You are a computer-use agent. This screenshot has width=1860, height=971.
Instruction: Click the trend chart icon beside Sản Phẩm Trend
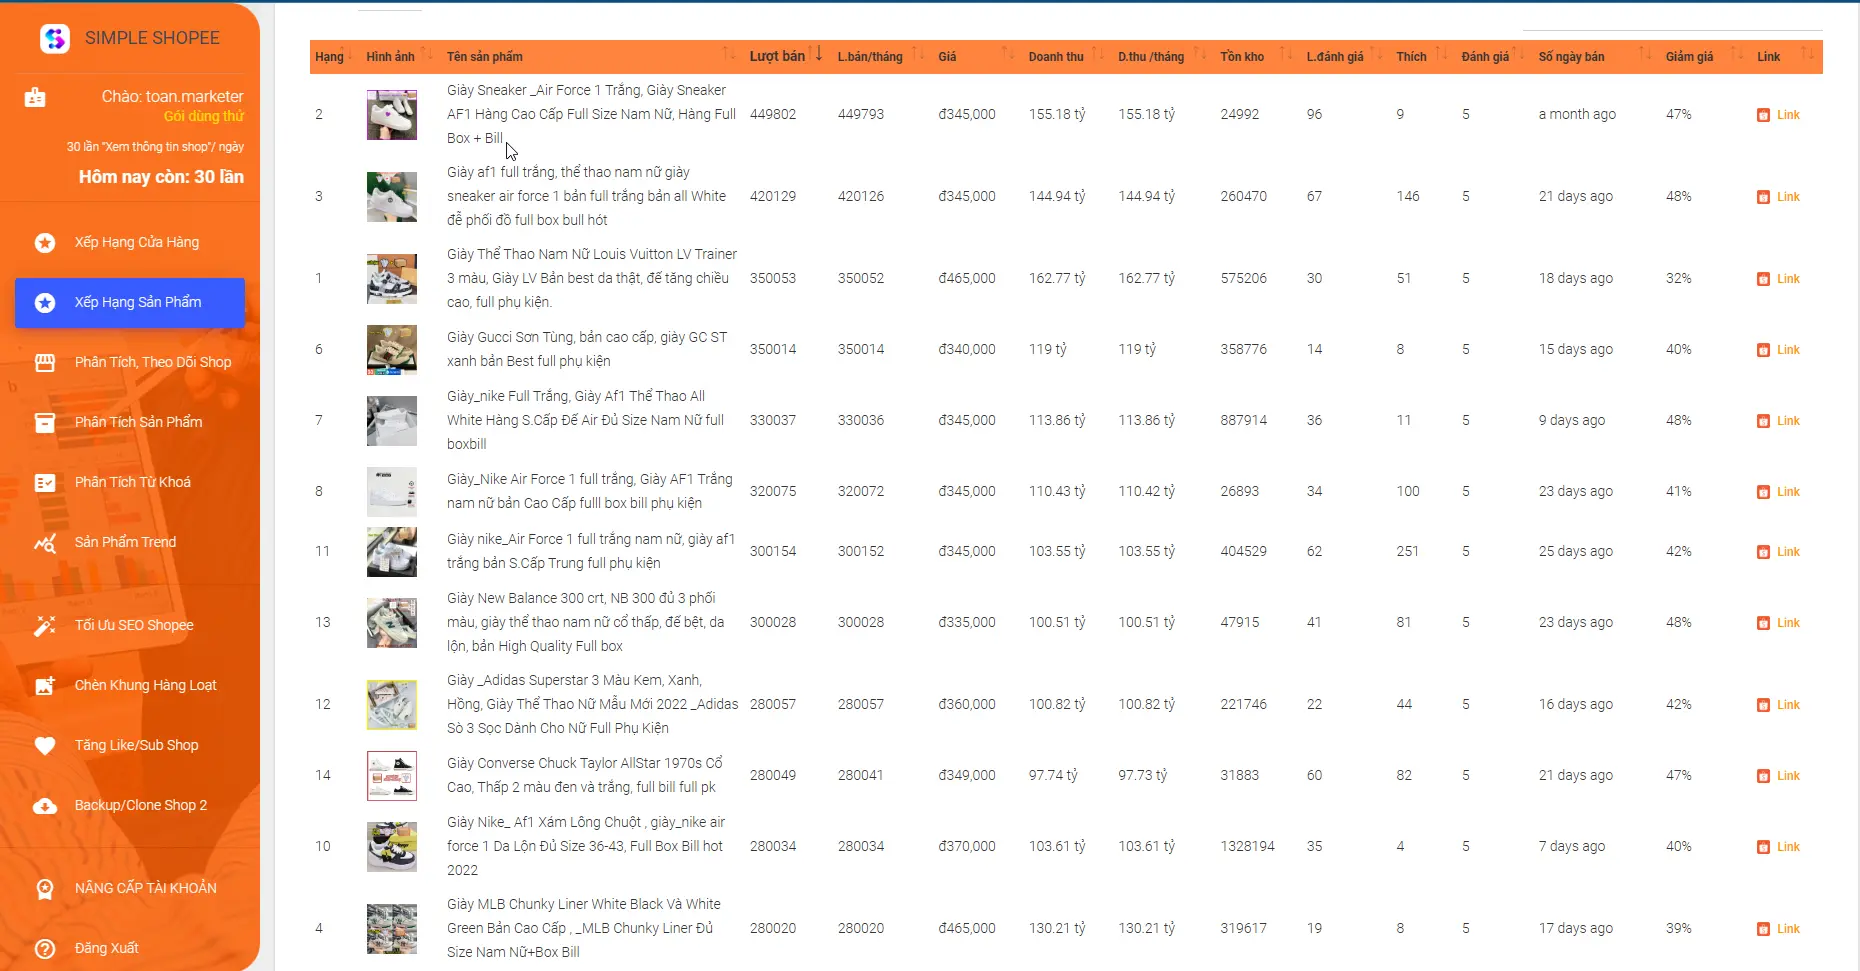(x=45, y=543)
